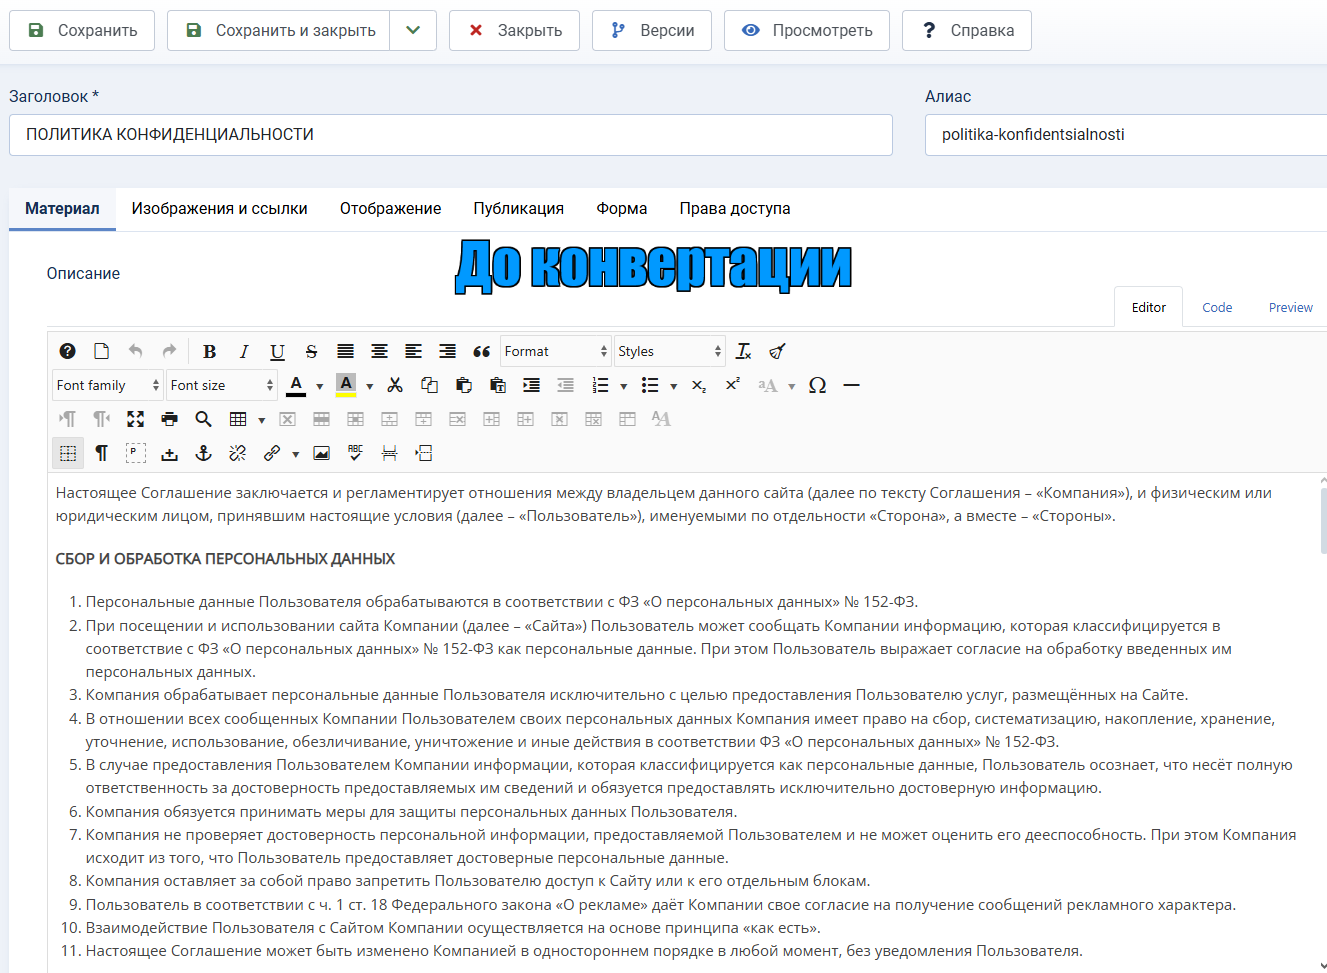This screenshot has height=973, width=1327.
Task: Click the Insert table icon
Action: pyautogui.click(x=238, y=419)
